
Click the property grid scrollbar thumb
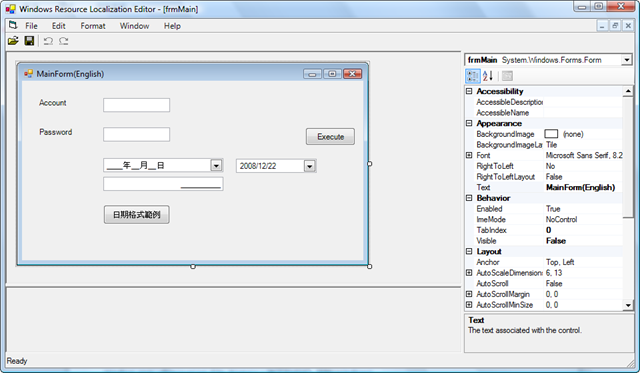coord(628,158)
